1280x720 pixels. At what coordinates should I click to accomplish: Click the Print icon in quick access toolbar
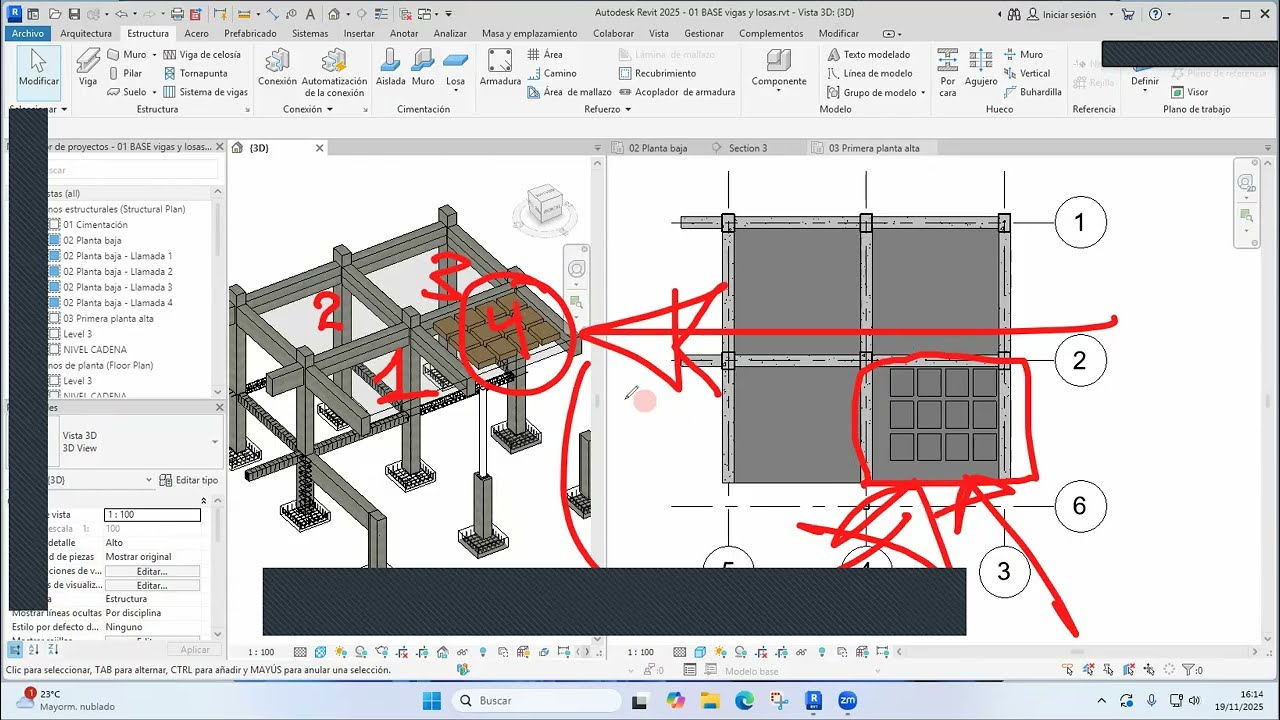(177, 14)
